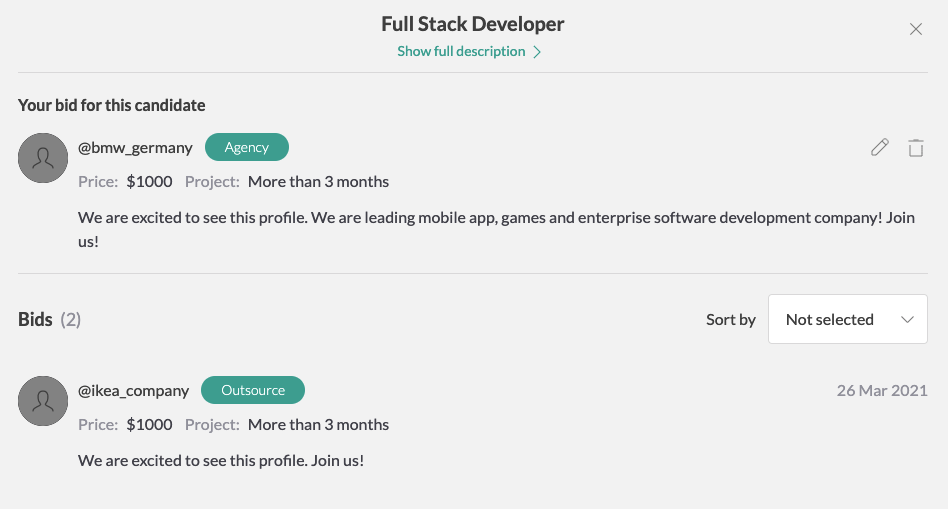
Task: Click the 26 Mar 2021 bid date
Action: [882, 390]
